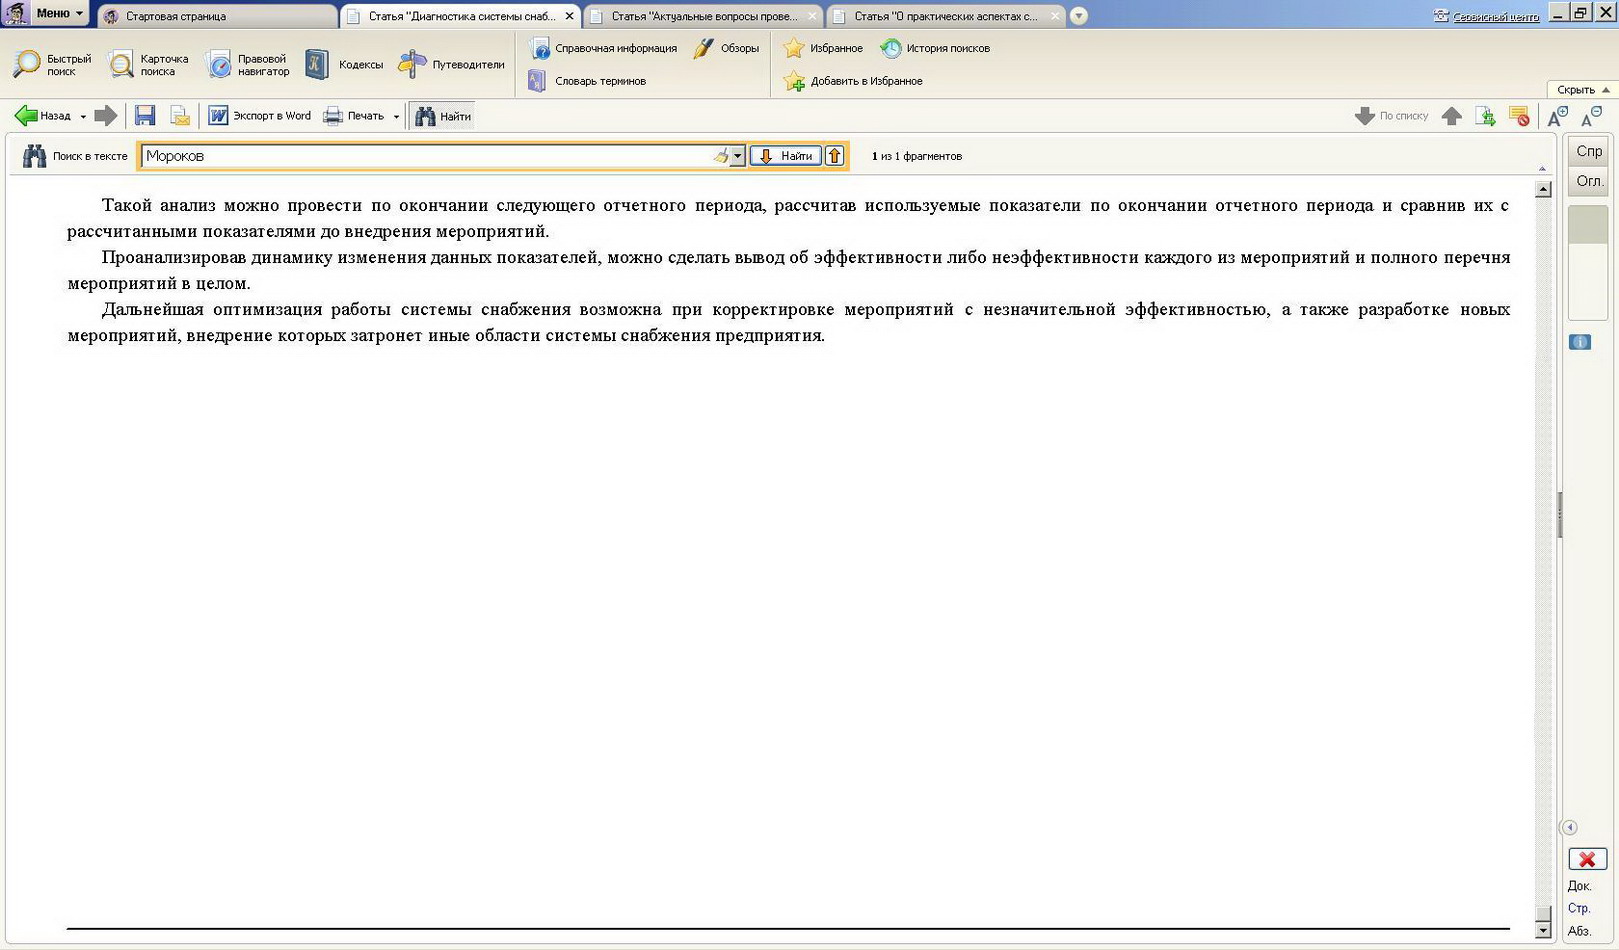Screen dimensions: 1619x950
Task: Open the Меню dropdown
Action: [59, 13]
